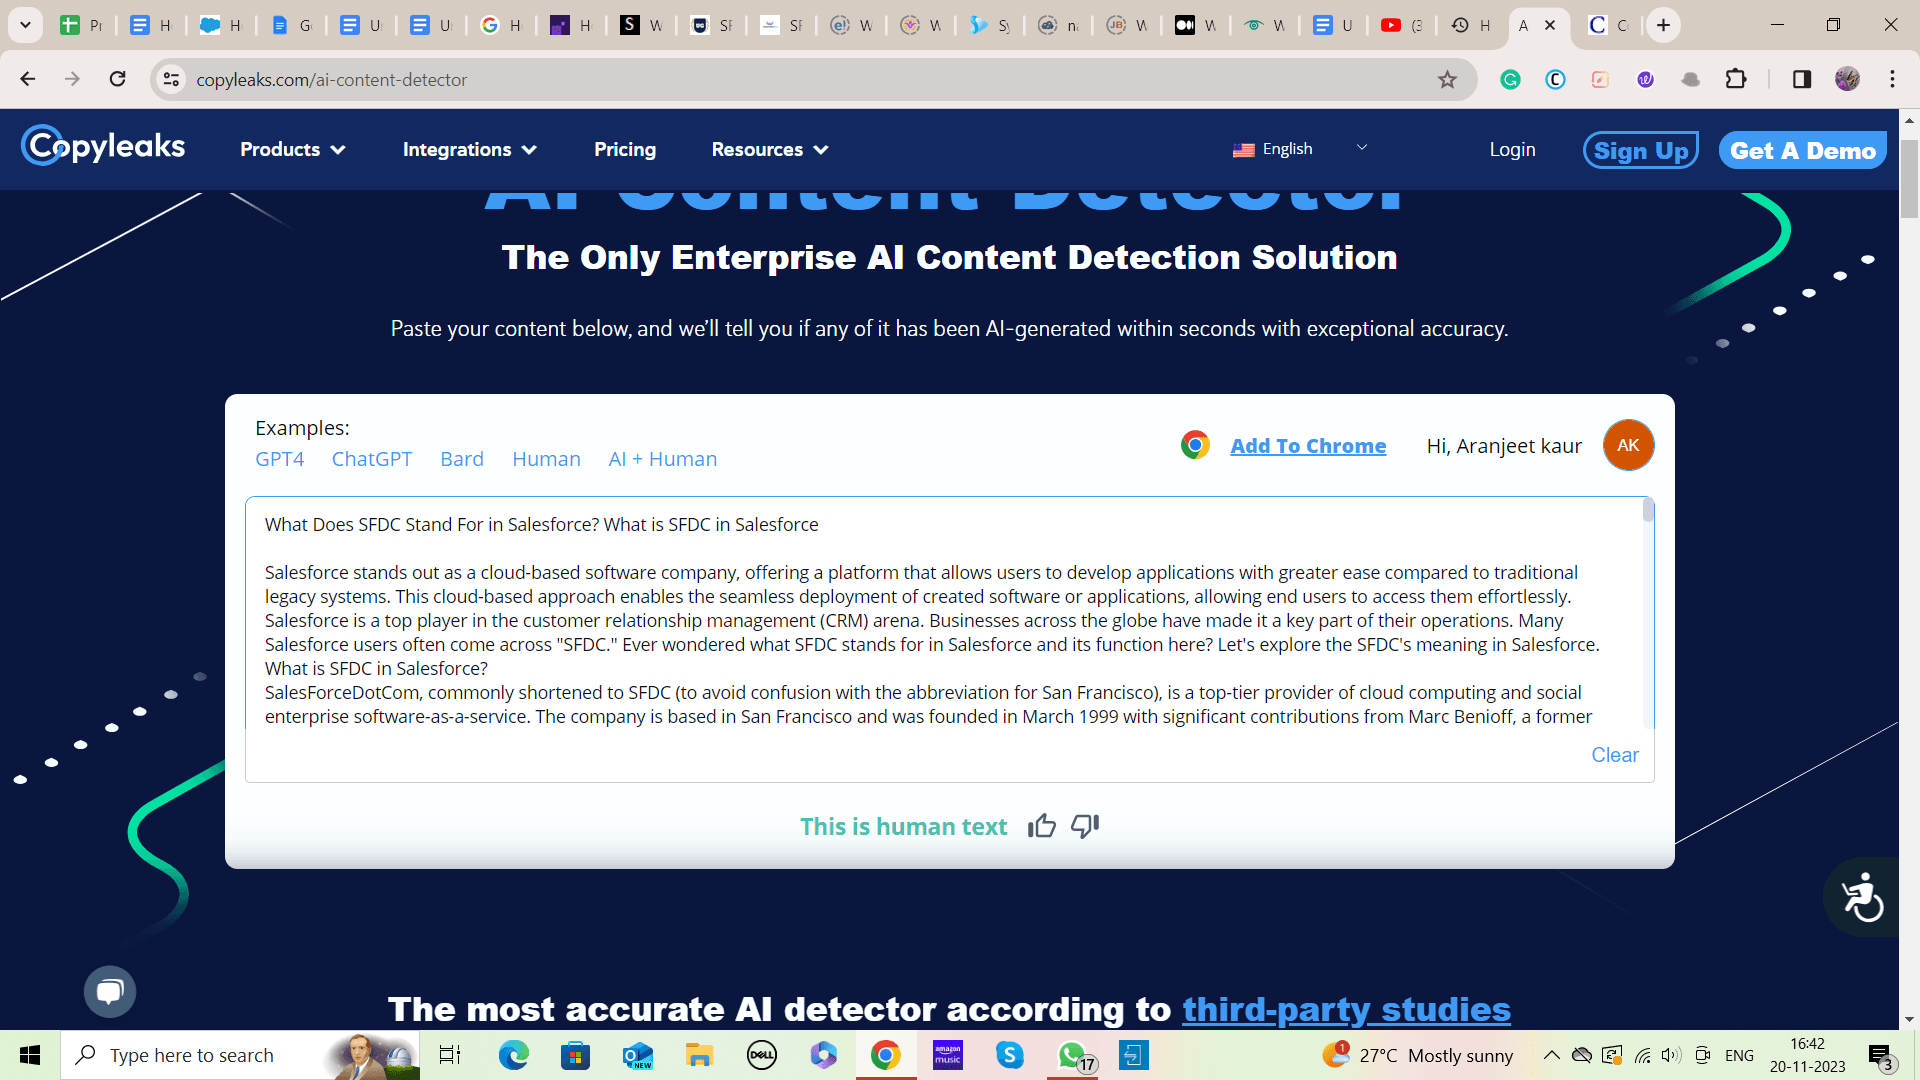Open the Windows Start menu
This screenshot has height=1080, width=1920.
tap(30, 1055)
